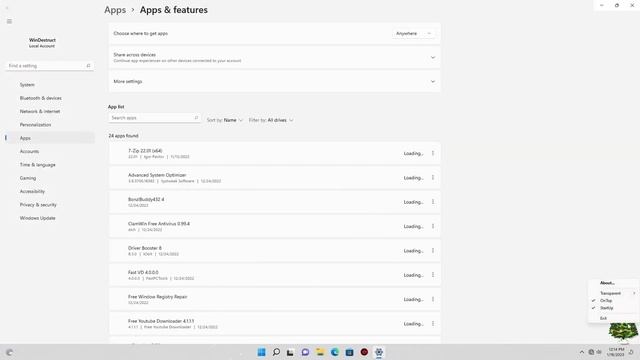Screen dimensions: 640x360
Task: Select Apps in the settings sidebar
Action: coord(50,138)
